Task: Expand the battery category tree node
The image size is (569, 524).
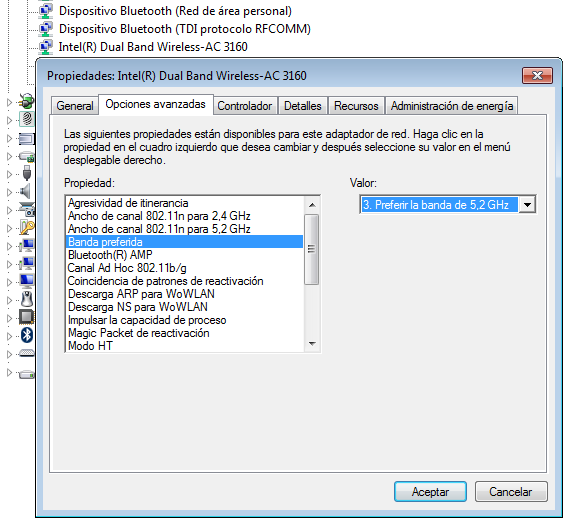Action: [10, 103]
